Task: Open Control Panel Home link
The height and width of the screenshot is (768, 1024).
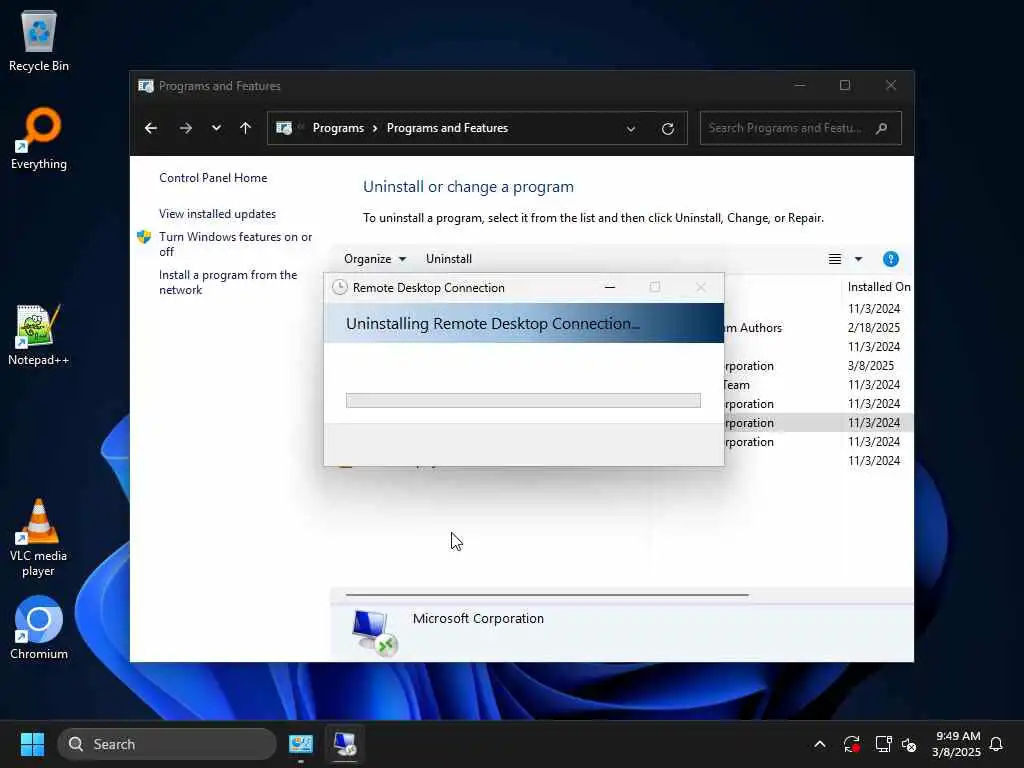Action: coord(213,178)
